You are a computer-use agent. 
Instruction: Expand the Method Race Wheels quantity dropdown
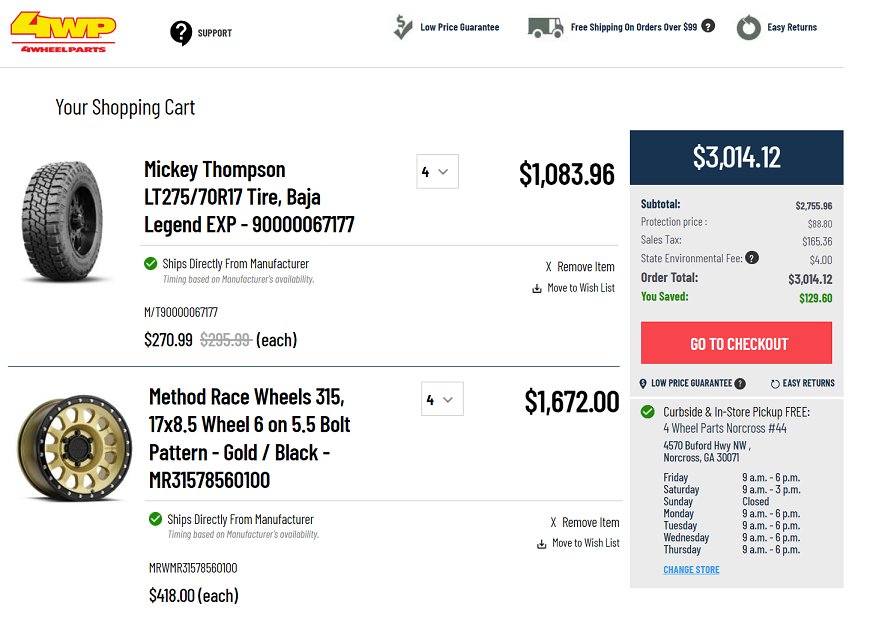coord(442,399)
